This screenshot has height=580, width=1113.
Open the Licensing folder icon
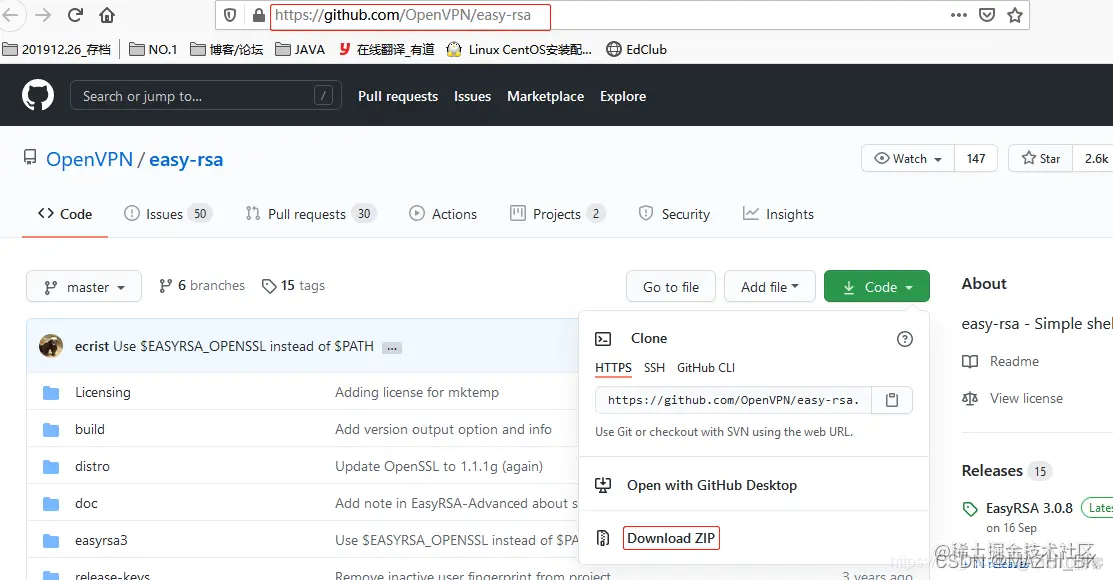point(50,393)
